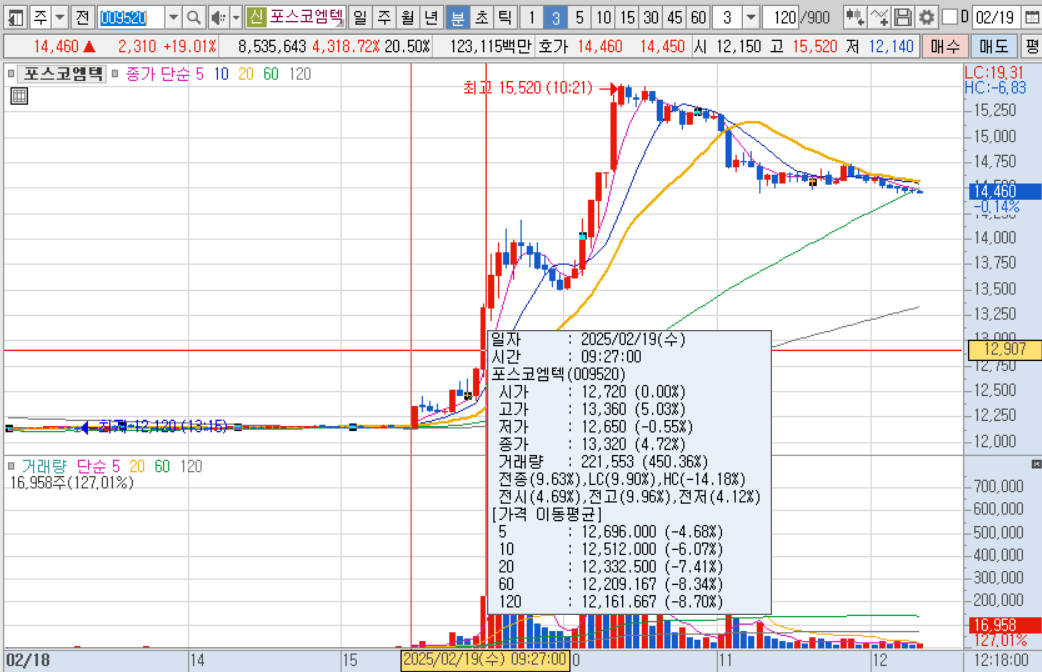Click the stock code field 009520
The height and width of the screenshot is (672, 1042).
pos(132,17)
